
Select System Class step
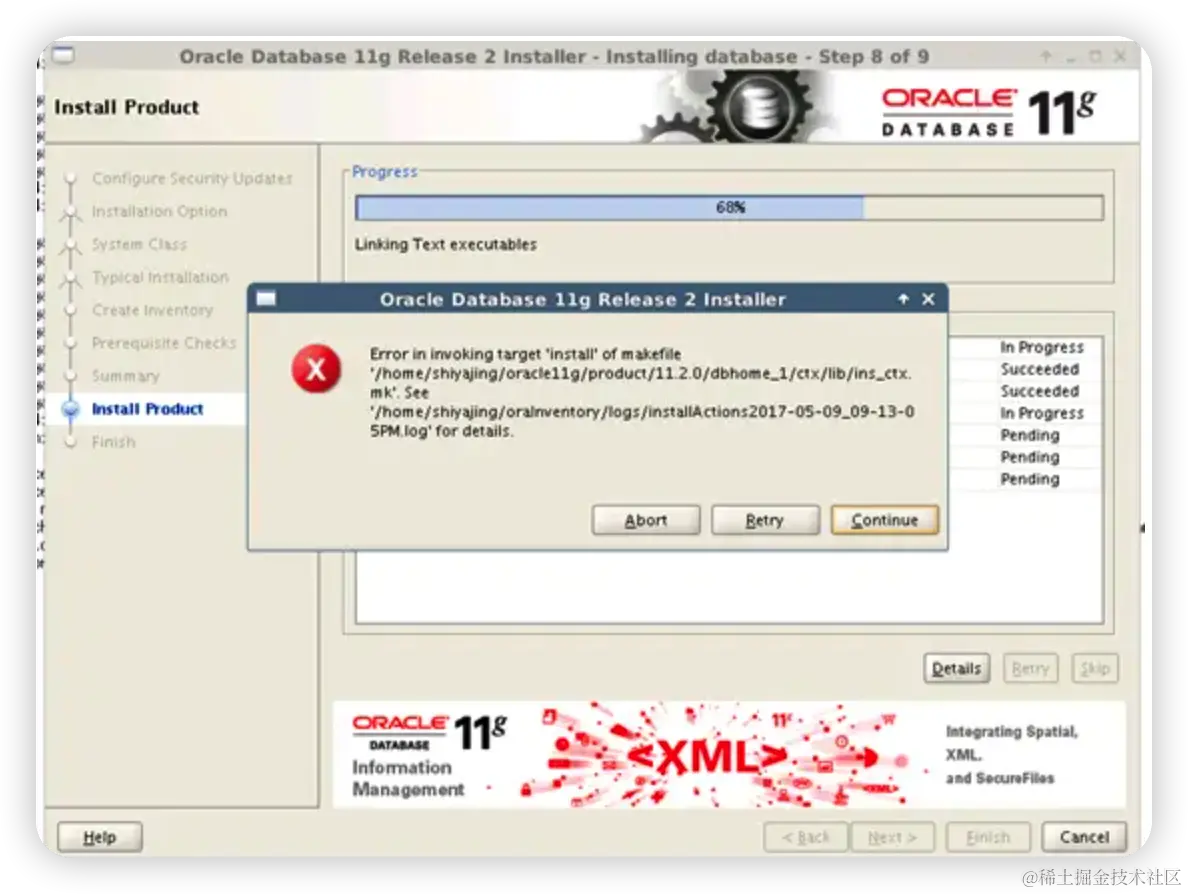[139, 244]
